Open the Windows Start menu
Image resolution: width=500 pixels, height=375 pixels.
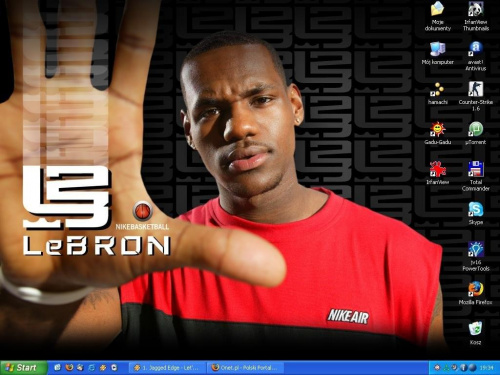click(23, 368)
